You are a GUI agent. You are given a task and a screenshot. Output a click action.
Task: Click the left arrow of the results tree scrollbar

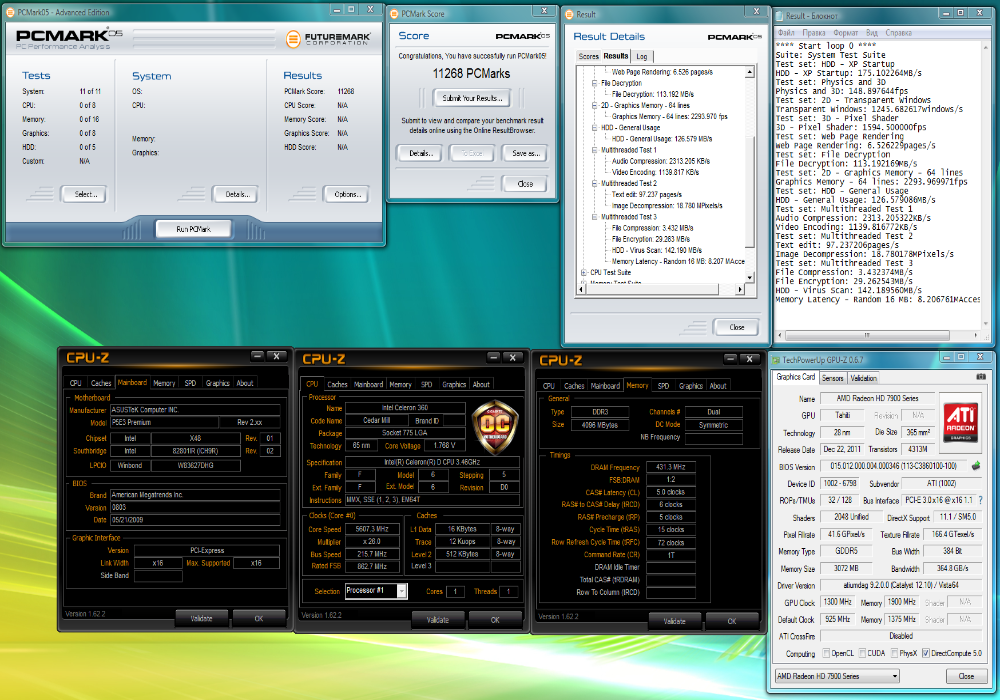click(581, 289)
